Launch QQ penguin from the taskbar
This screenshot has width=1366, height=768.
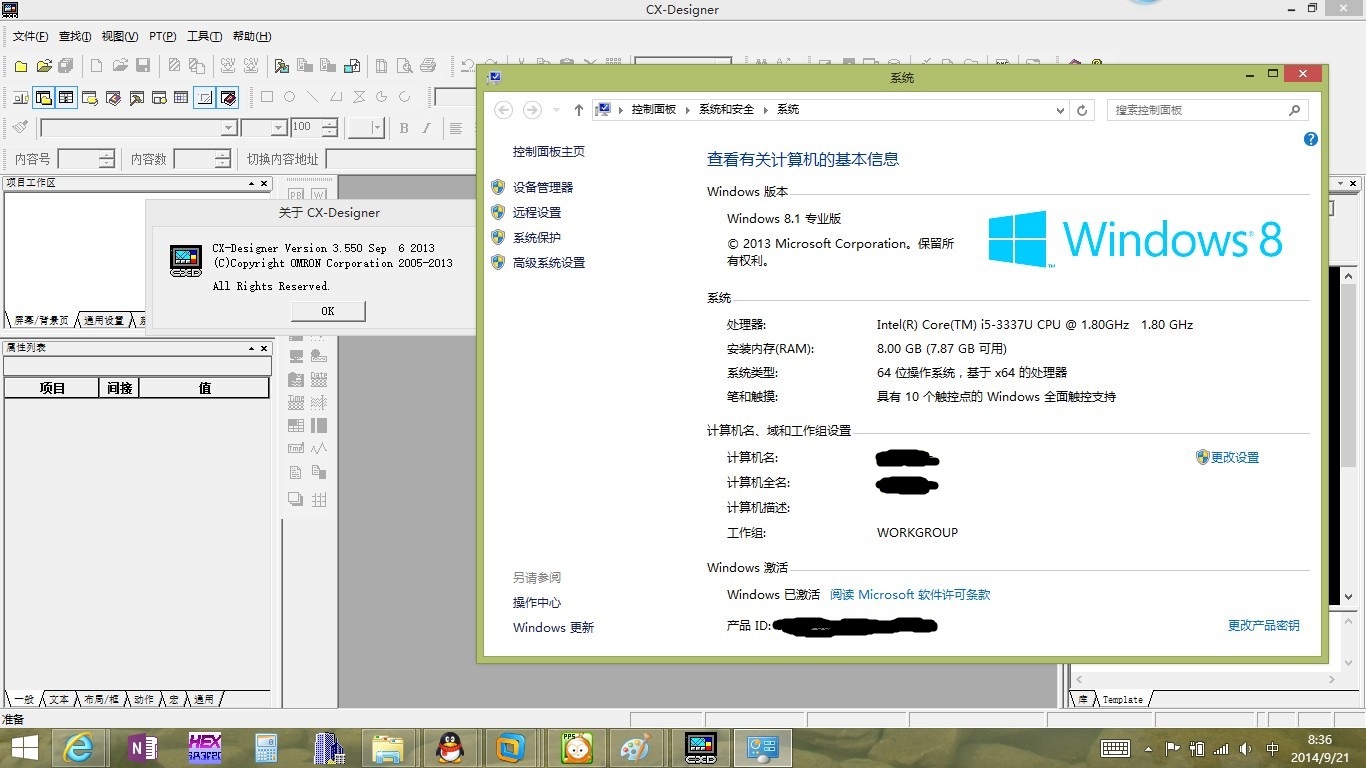(451, 747)
